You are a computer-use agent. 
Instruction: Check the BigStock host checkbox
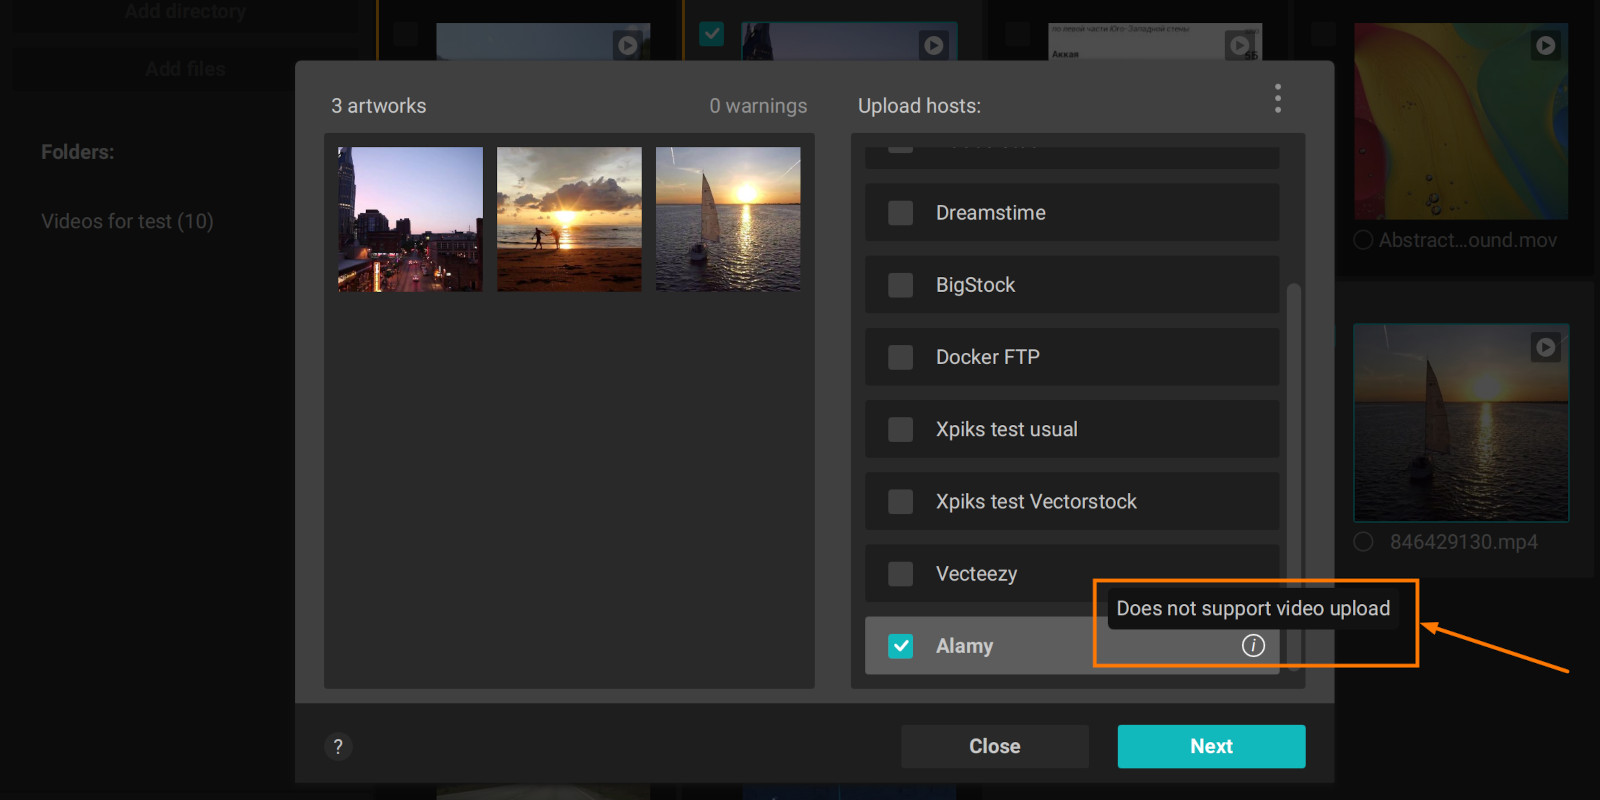point(900,285)
